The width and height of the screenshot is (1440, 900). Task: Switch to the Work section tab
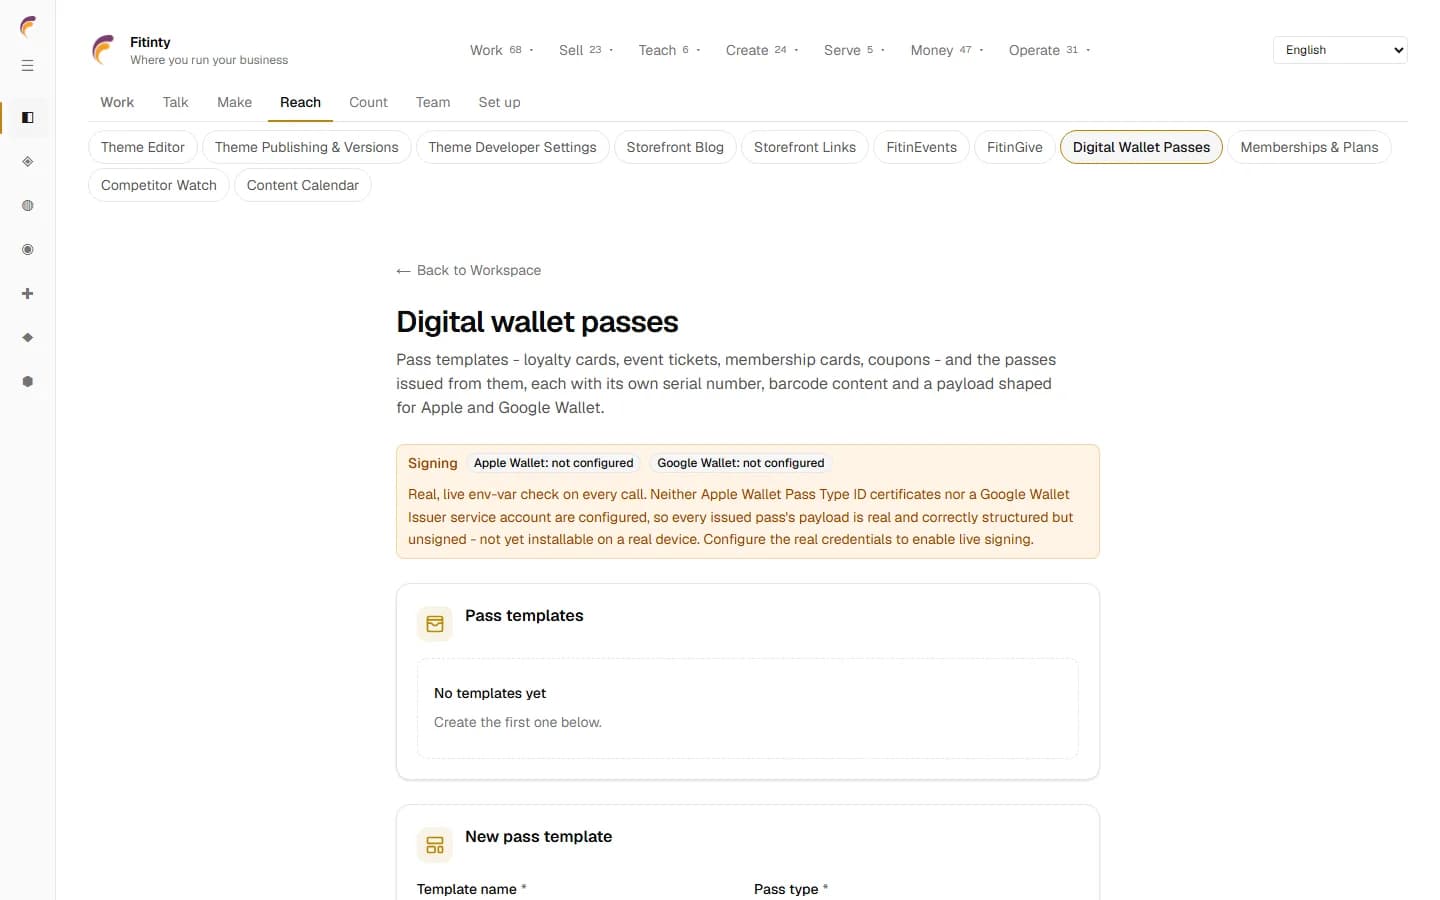tap(117, 102)
